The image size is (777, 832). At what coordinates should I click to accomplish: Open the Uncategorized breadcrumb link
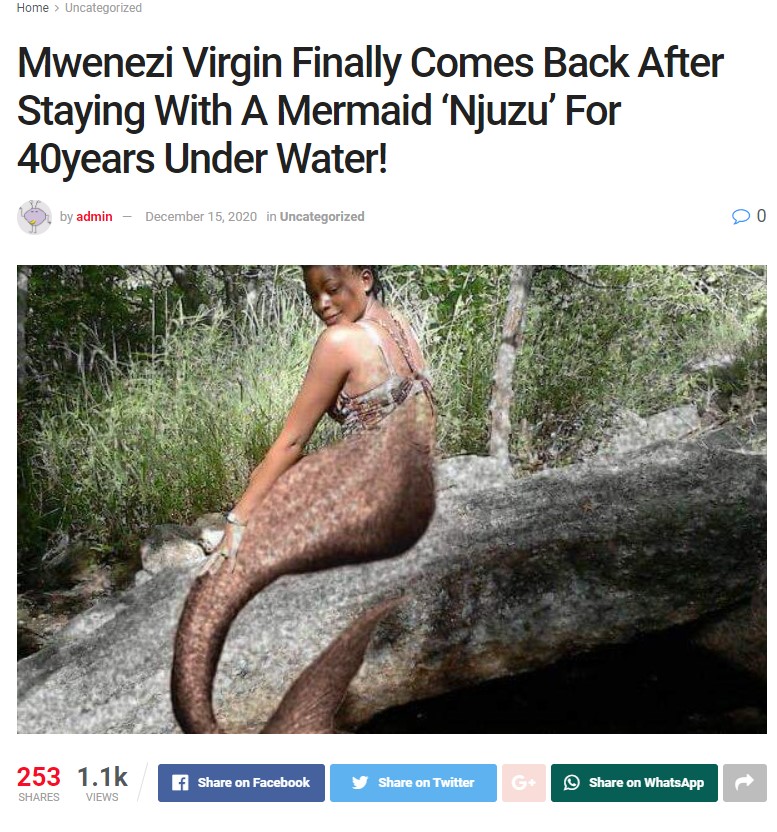[x=103, y=8]
